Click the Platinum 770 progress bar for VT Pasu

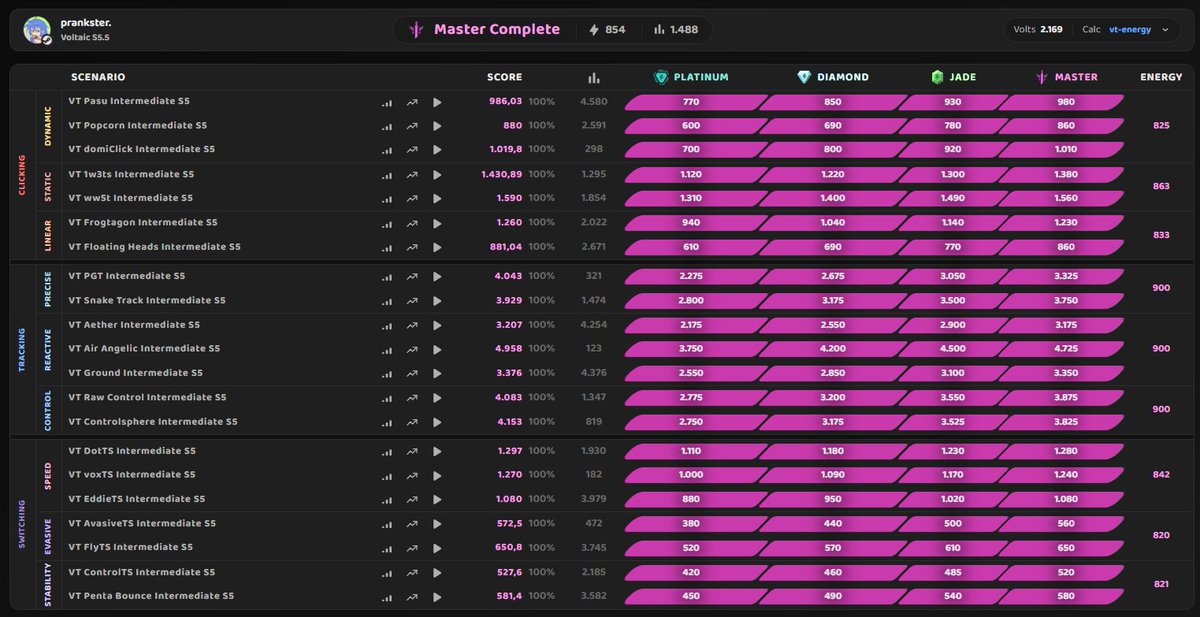pyautogui.click(x=695, y=102)
